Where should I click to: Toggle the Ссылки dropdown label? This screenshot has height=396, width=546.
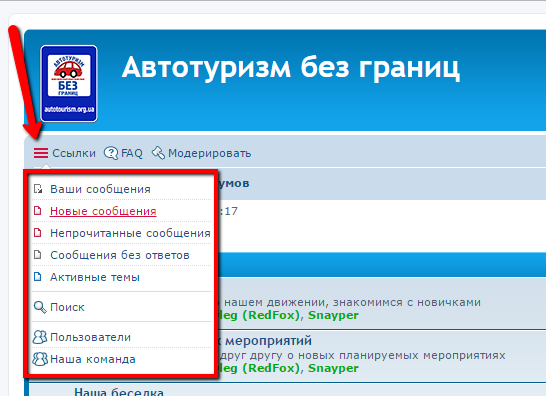pos(74,153)
